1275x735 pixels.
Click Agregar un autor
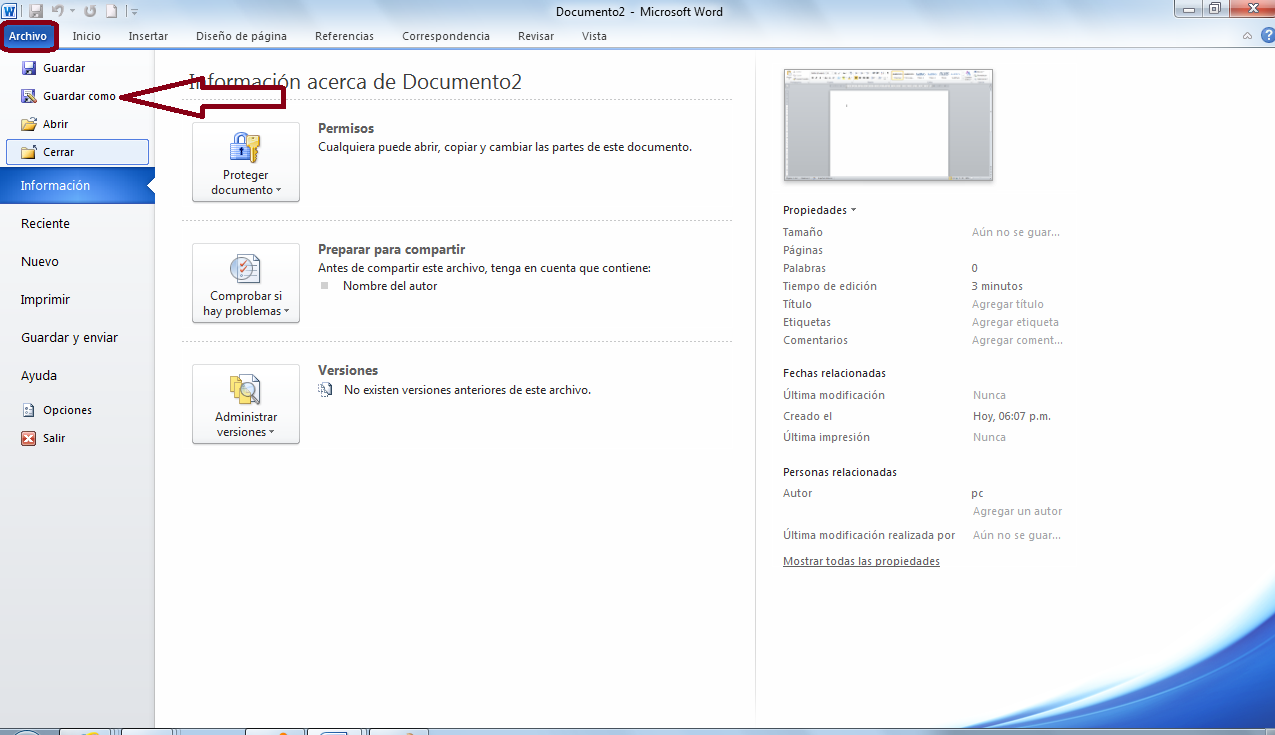pos(1016,510)
